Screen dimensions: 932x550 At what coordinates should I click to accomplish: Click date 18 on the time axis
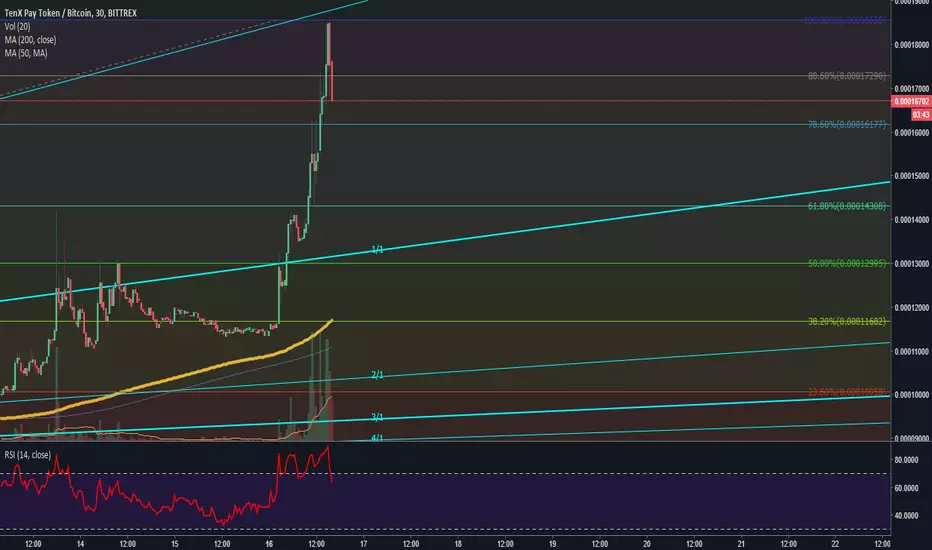[x=458, y=543]
